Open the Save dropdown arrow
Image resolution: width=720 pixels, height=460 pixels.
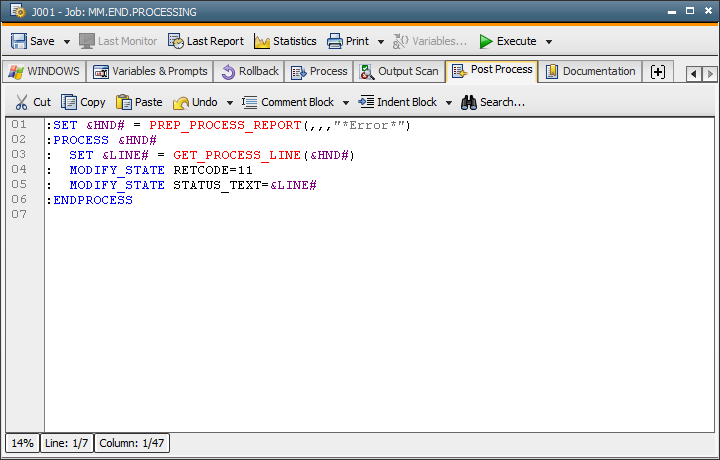67,41
